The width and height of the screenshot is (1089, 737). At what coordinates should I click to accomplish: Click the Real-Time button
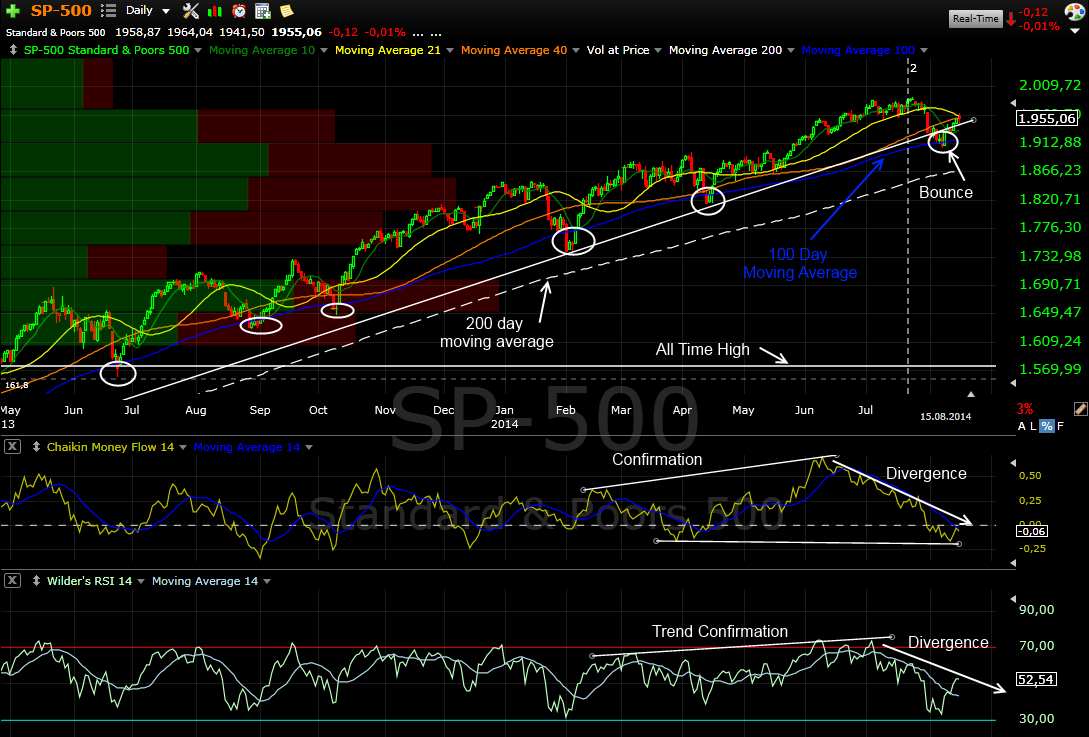[976, 19]
